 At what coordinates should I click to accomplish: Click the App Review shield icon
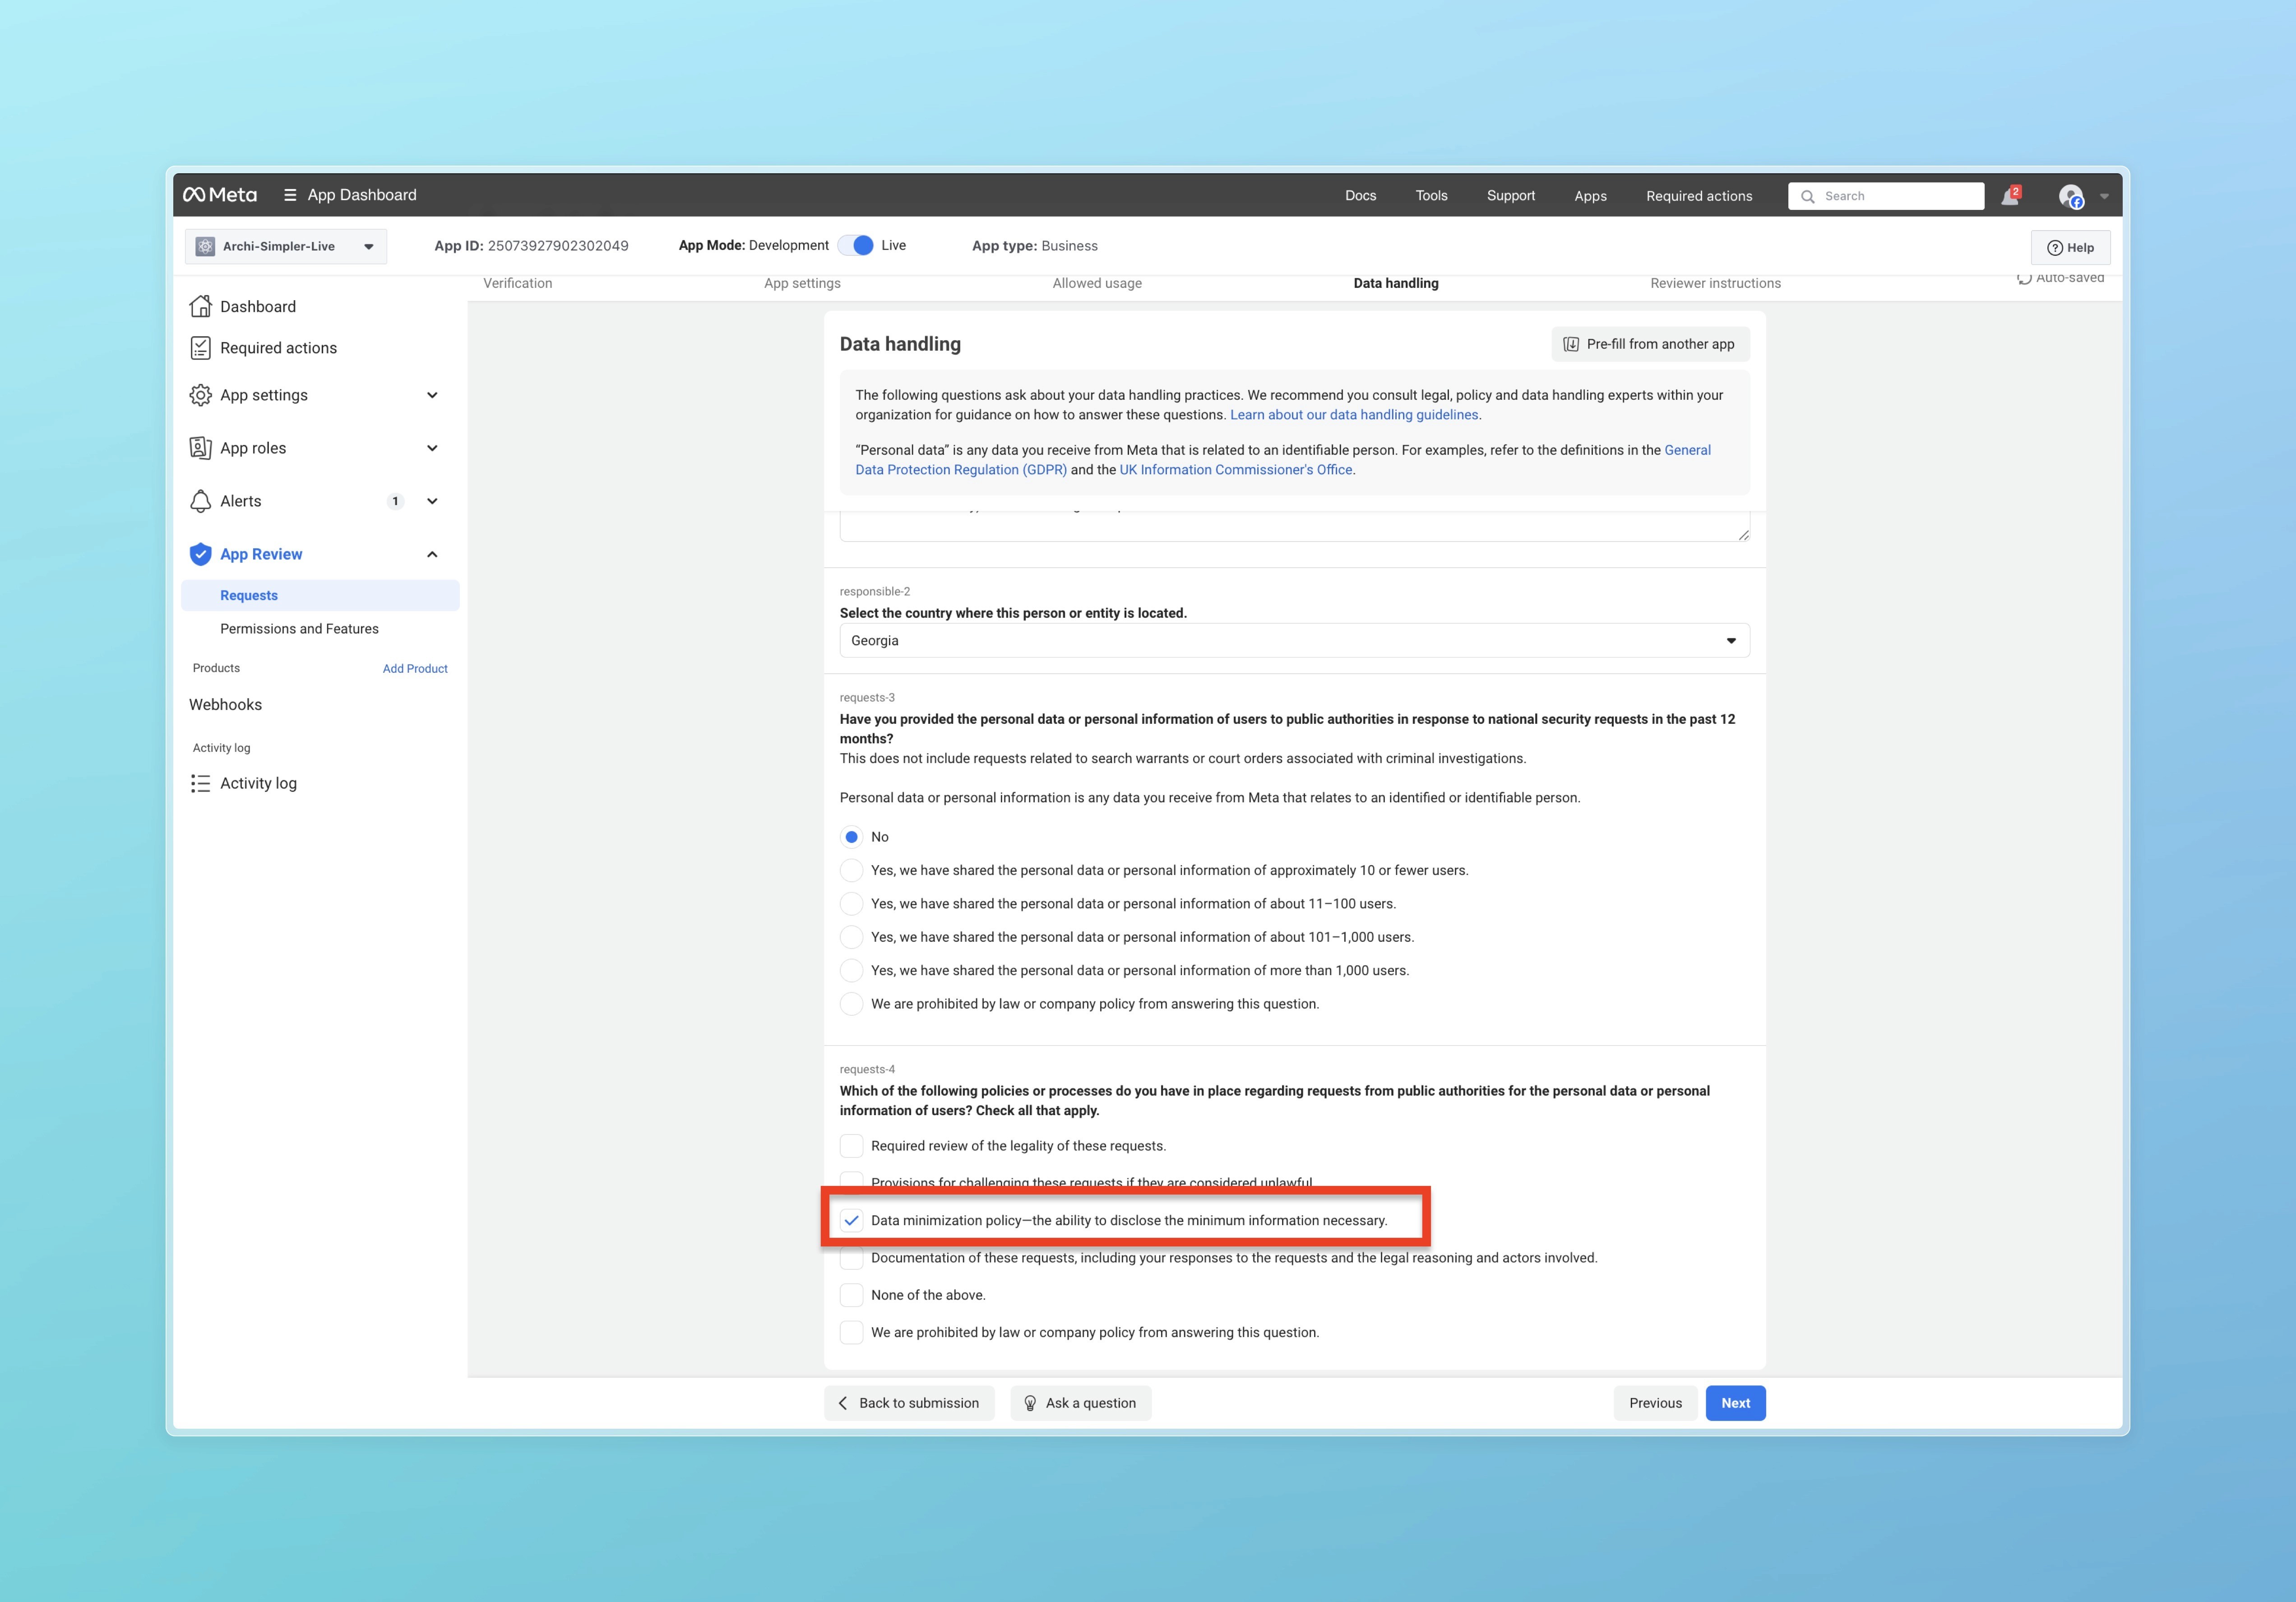pos(201,554)
